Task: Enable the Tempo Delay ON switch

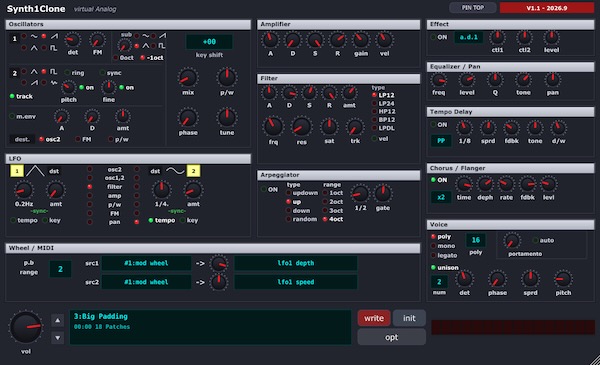Action: click(x=434, y=125)
